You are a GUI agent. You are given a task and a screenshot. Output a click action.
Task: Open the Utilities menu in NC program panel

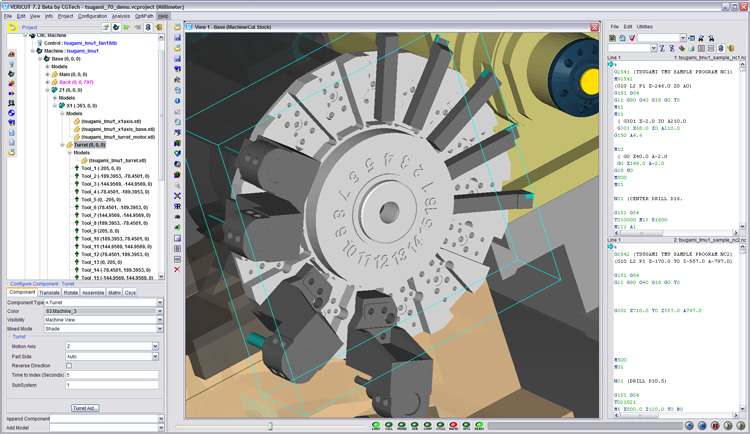tap(645, 26)
